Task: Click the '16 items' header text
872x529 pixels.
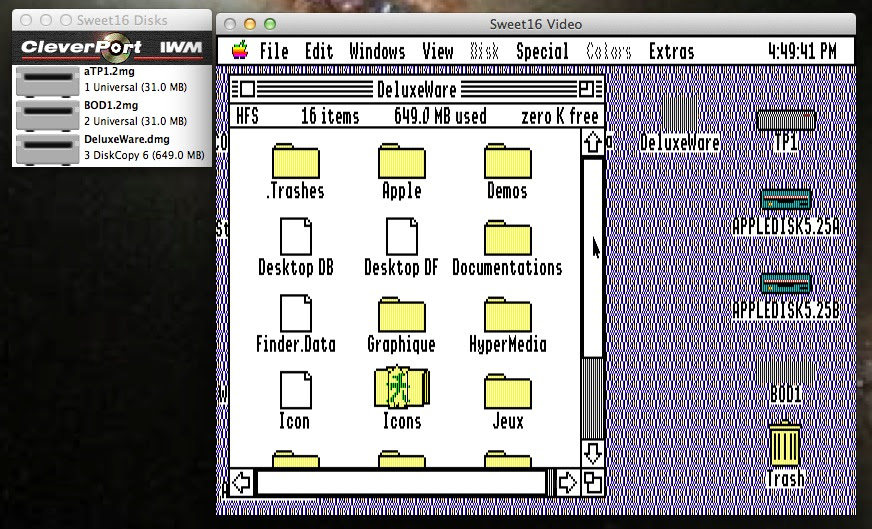Action: point(330,116)
